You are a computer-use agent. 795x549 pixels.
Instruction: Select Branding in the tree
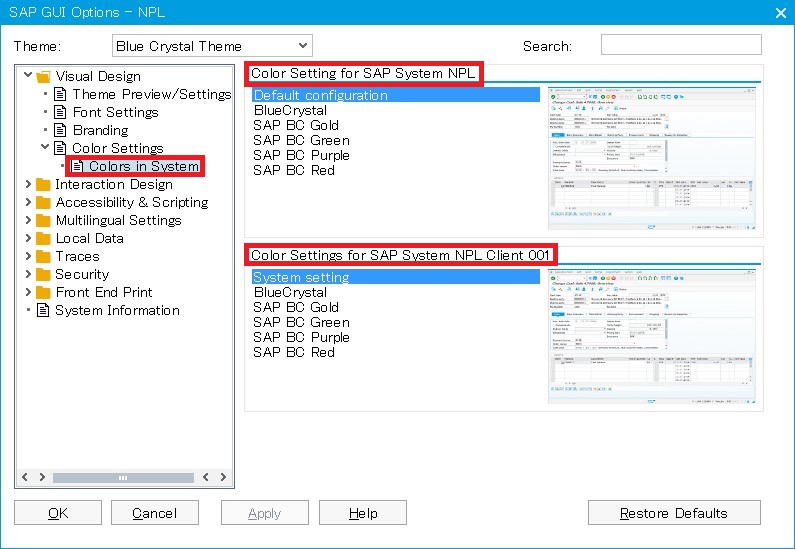click(100, 130)
